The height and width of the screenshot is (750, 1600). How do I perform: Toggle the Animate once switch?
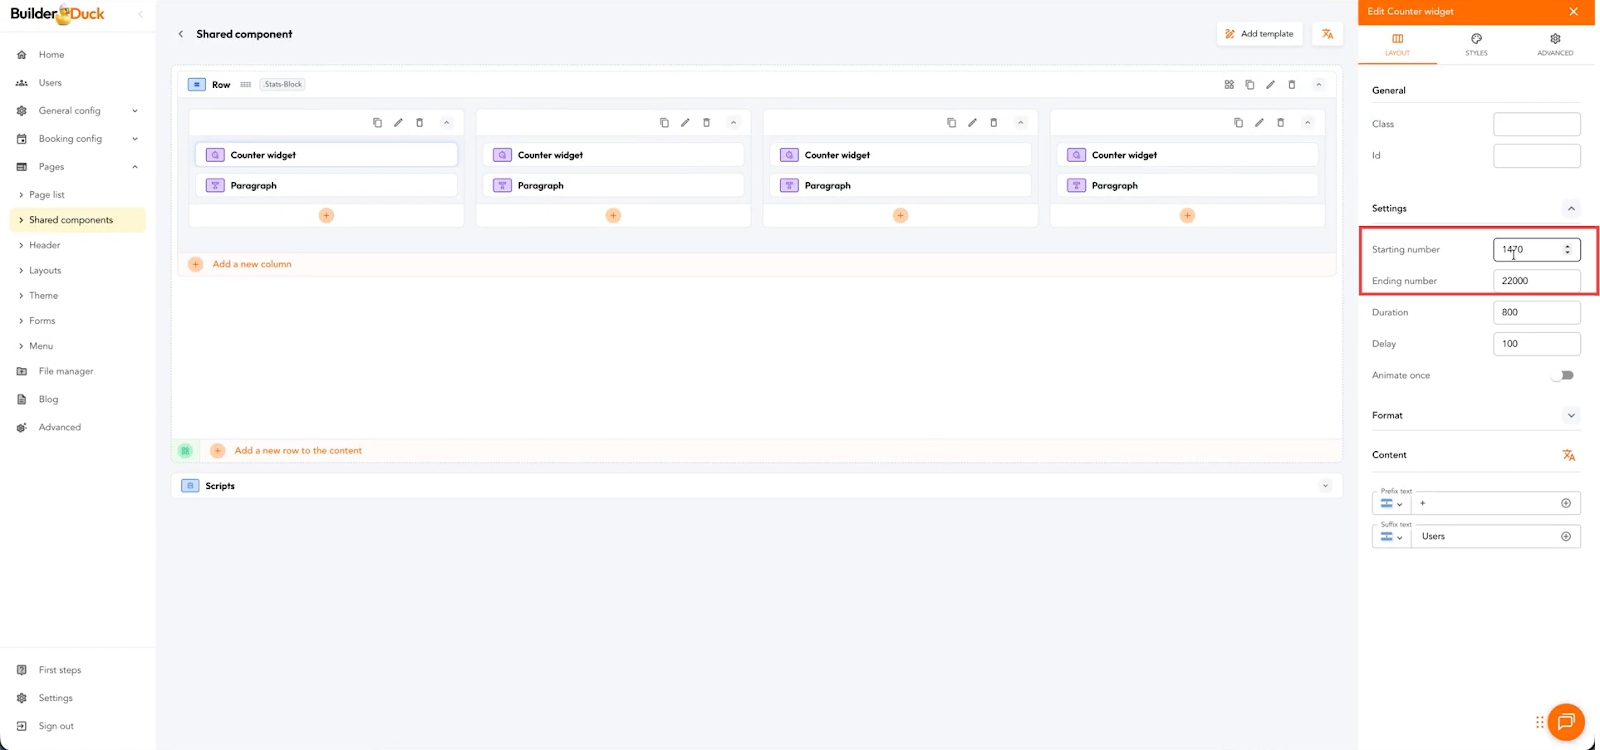click(1563, 376)
